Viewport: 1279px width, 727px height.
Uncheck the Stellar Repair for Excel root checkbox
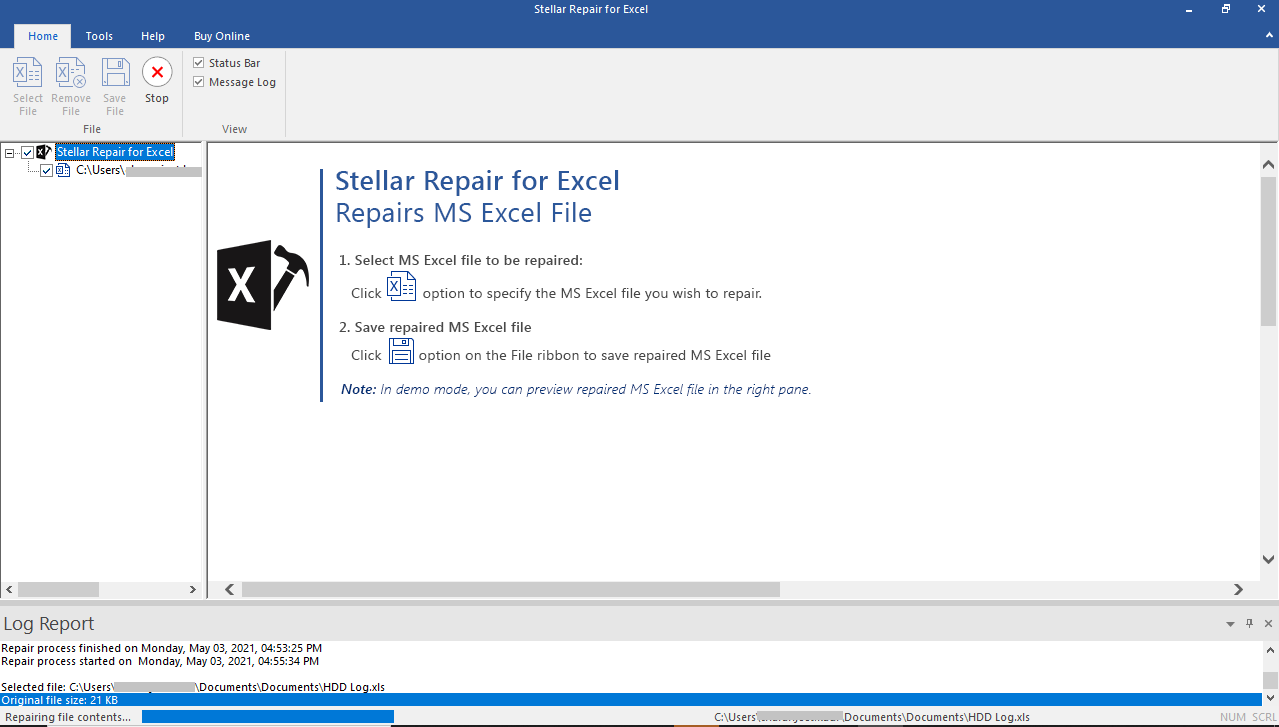27,153
